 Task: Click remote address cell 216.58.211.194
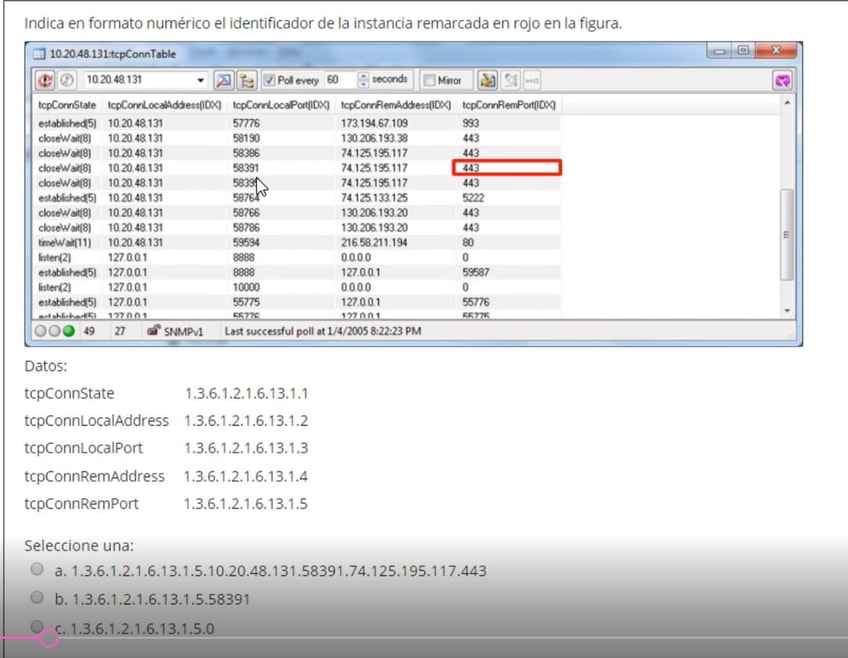[374, 243]
